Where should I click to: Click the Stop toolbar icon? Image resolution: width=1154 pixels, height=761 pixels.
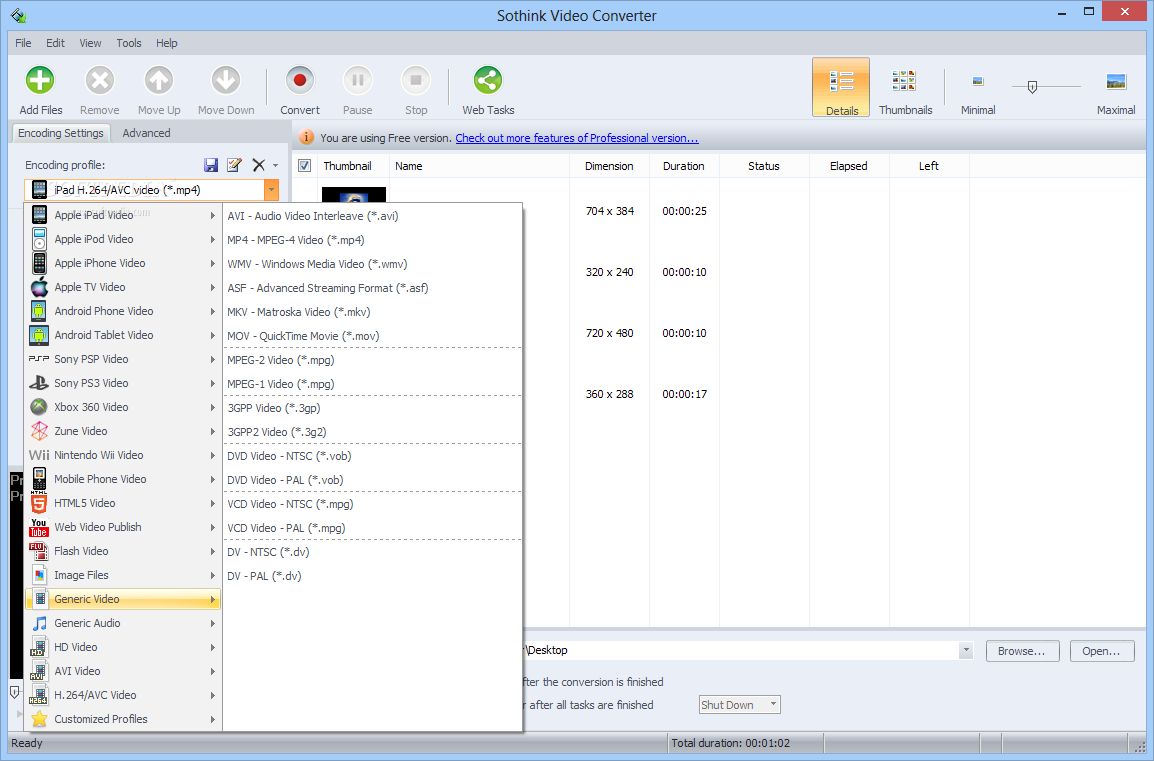point(416,81)
